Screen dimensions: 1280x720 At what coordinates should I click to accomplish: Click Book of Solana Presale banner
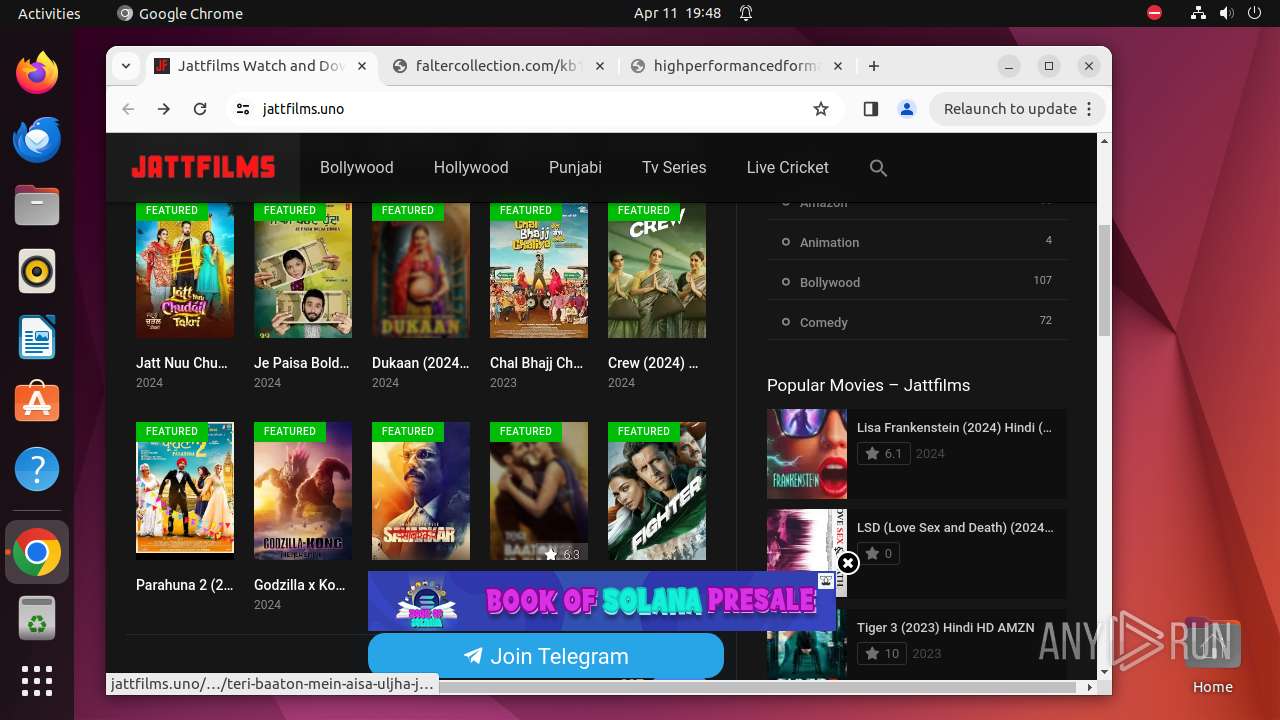tap(602, 601)
